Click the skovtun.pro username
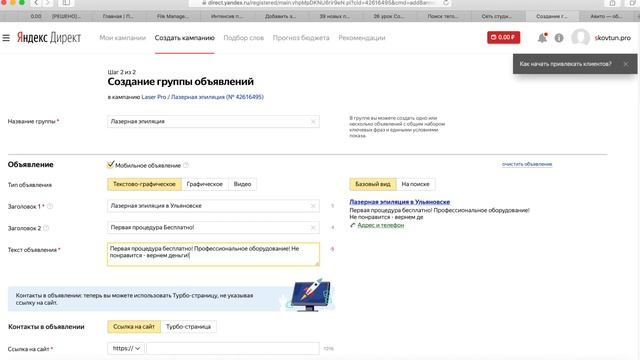Viewport: 640px width, 360px height. 613,38
